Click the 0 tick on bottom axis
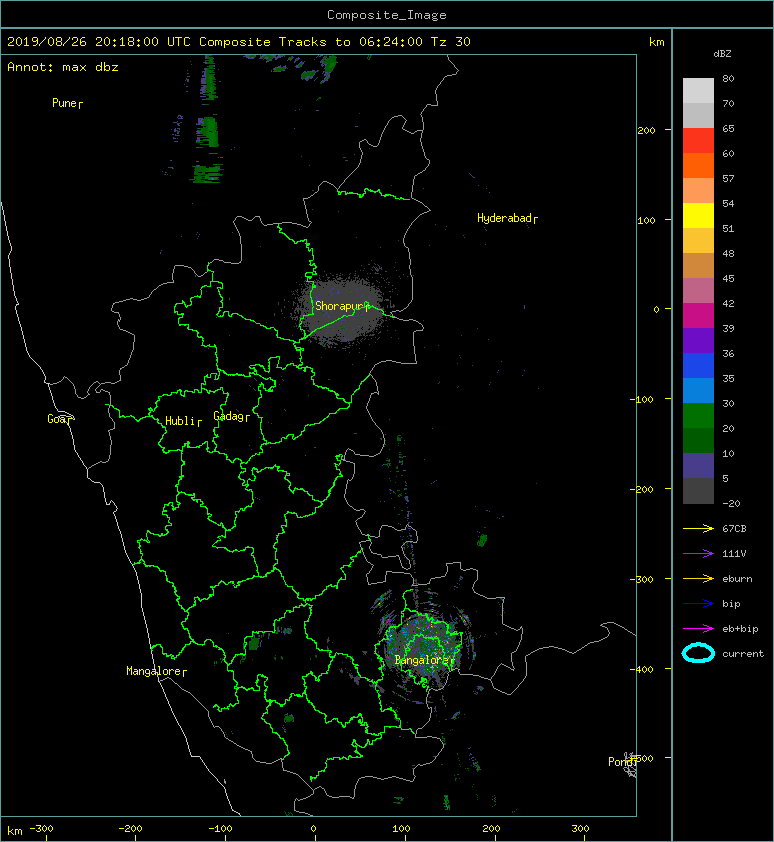774x842 pixels. tap(314, 829)
